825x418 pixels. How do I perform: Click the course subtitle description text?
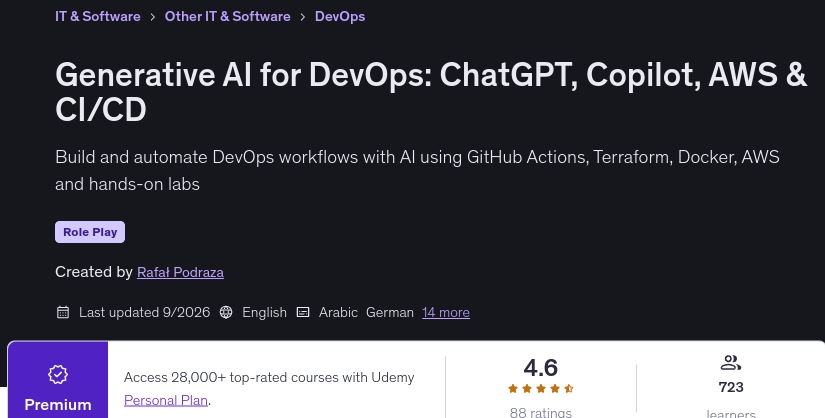[417, 171]
